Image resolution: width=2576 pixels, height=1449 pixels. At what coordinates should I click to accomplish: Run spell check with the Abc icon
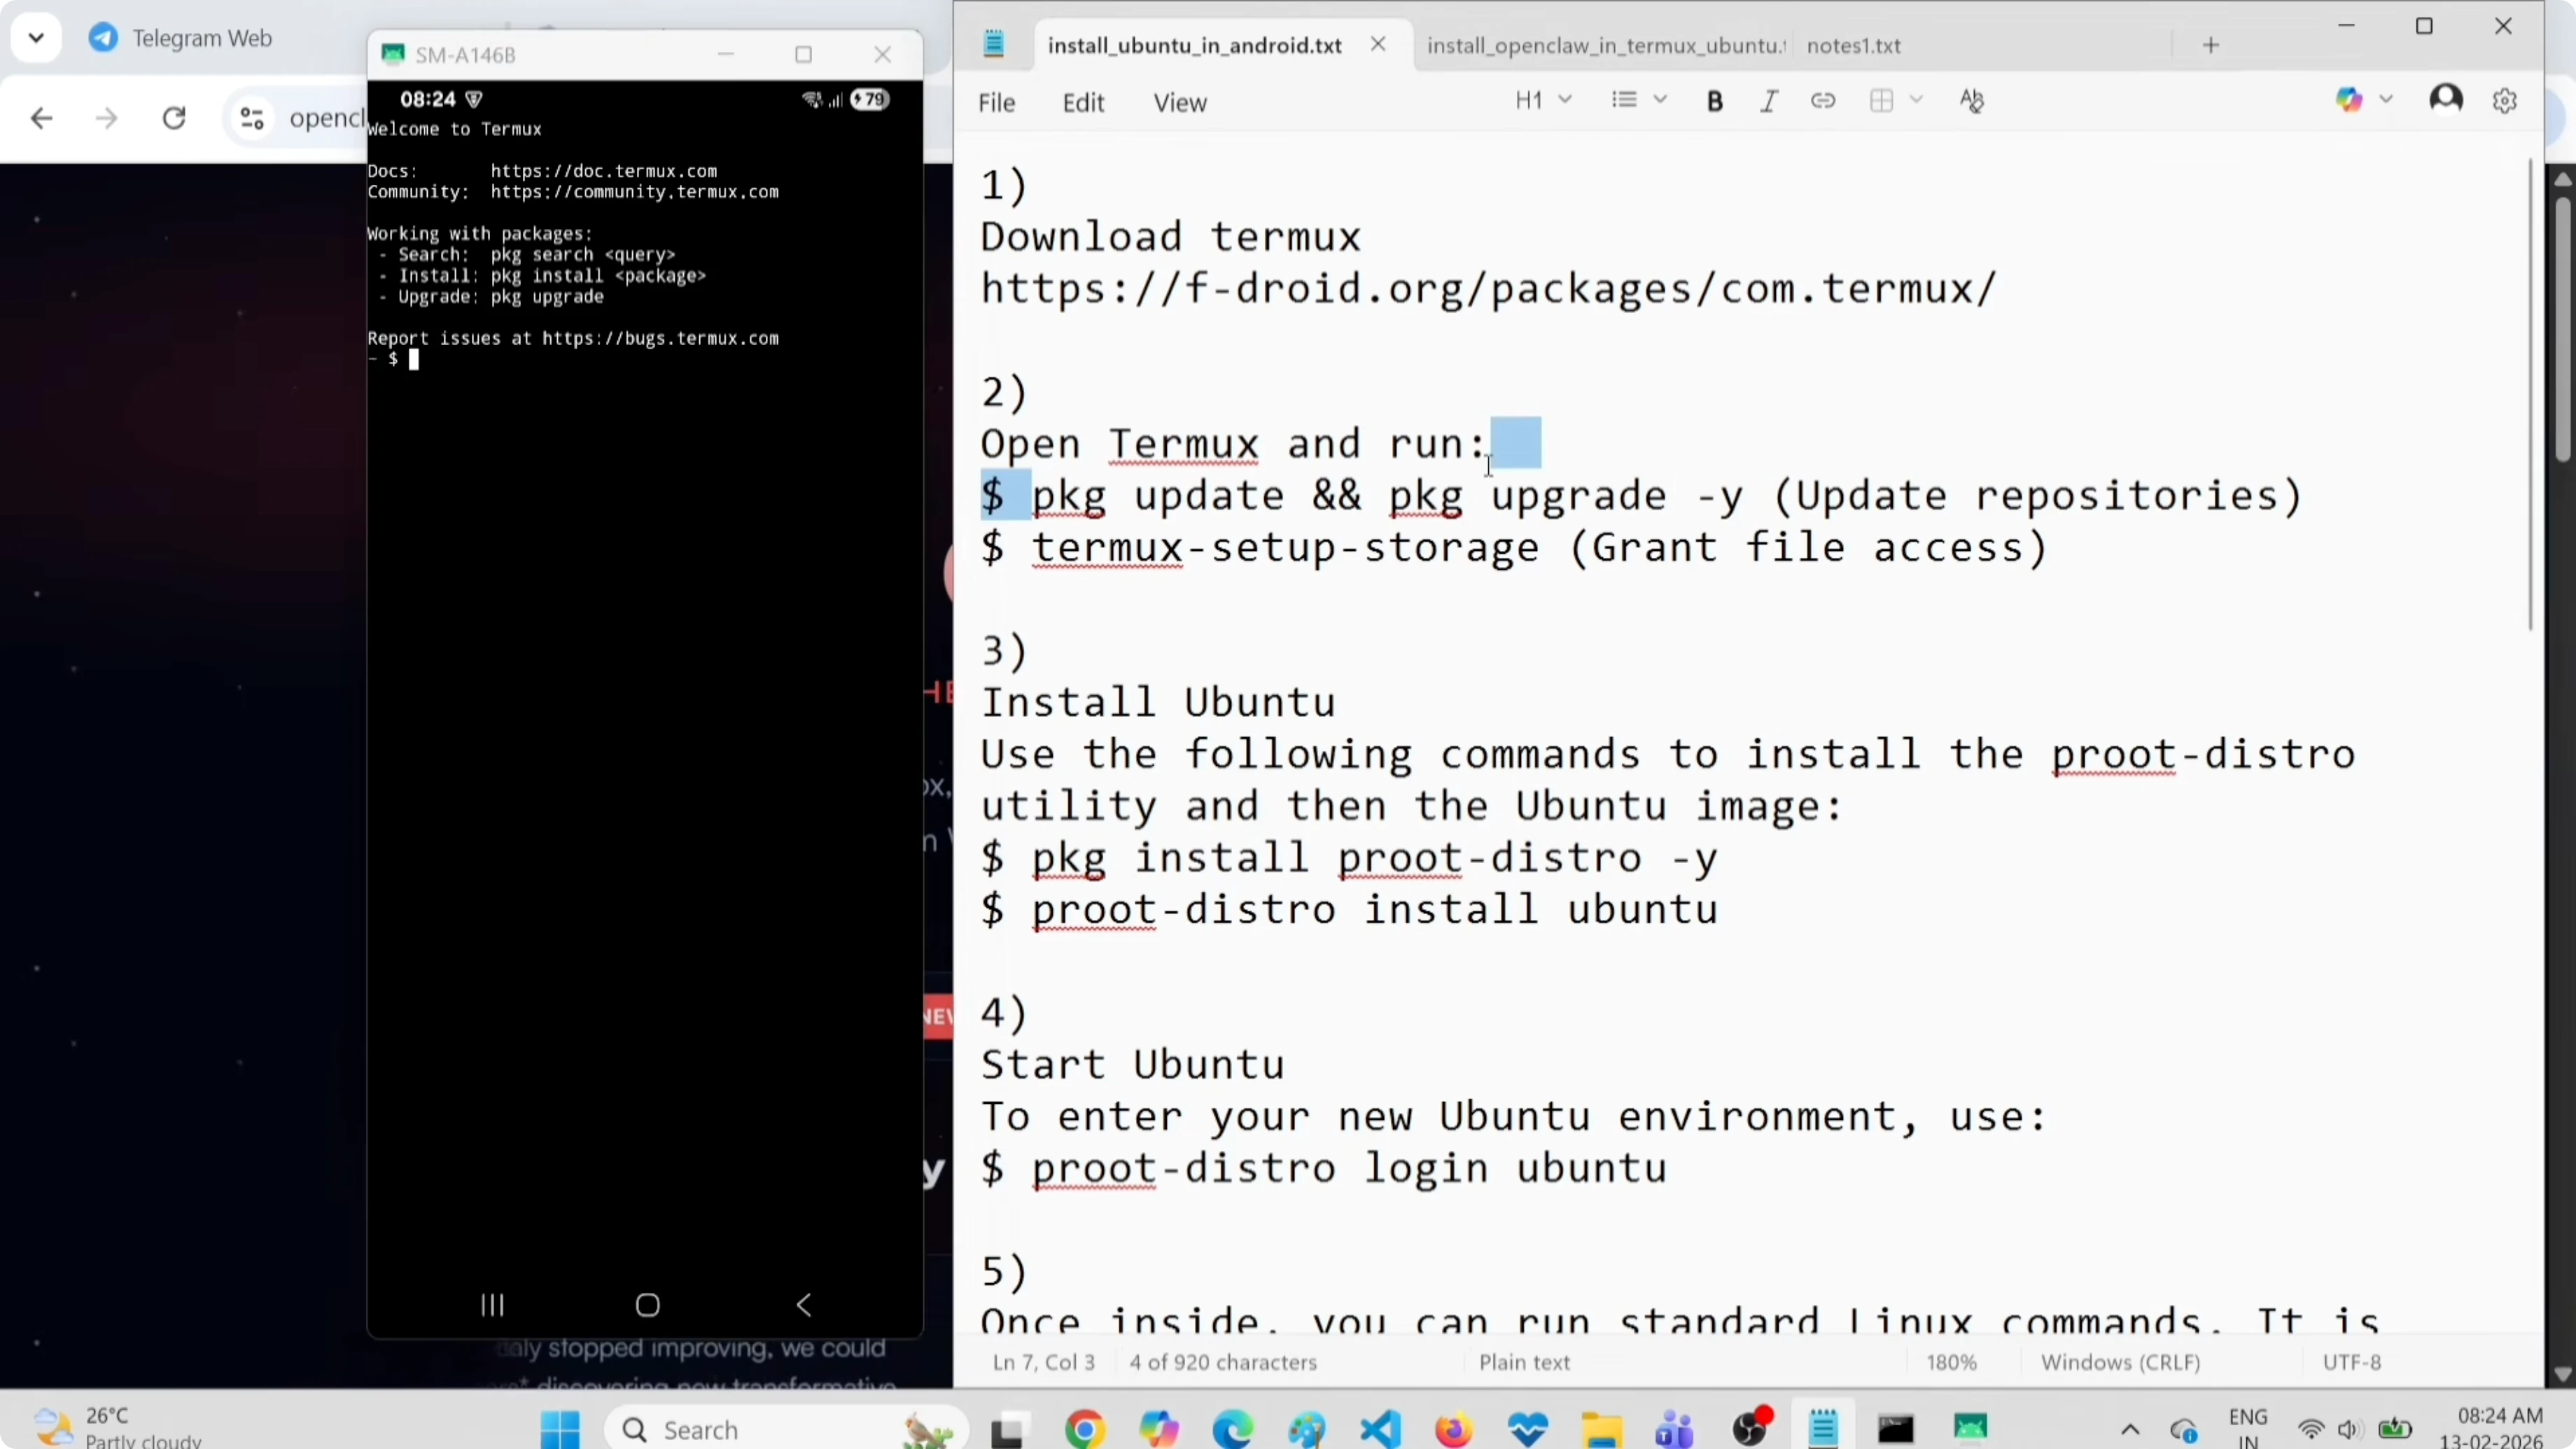click(1972, 100)
